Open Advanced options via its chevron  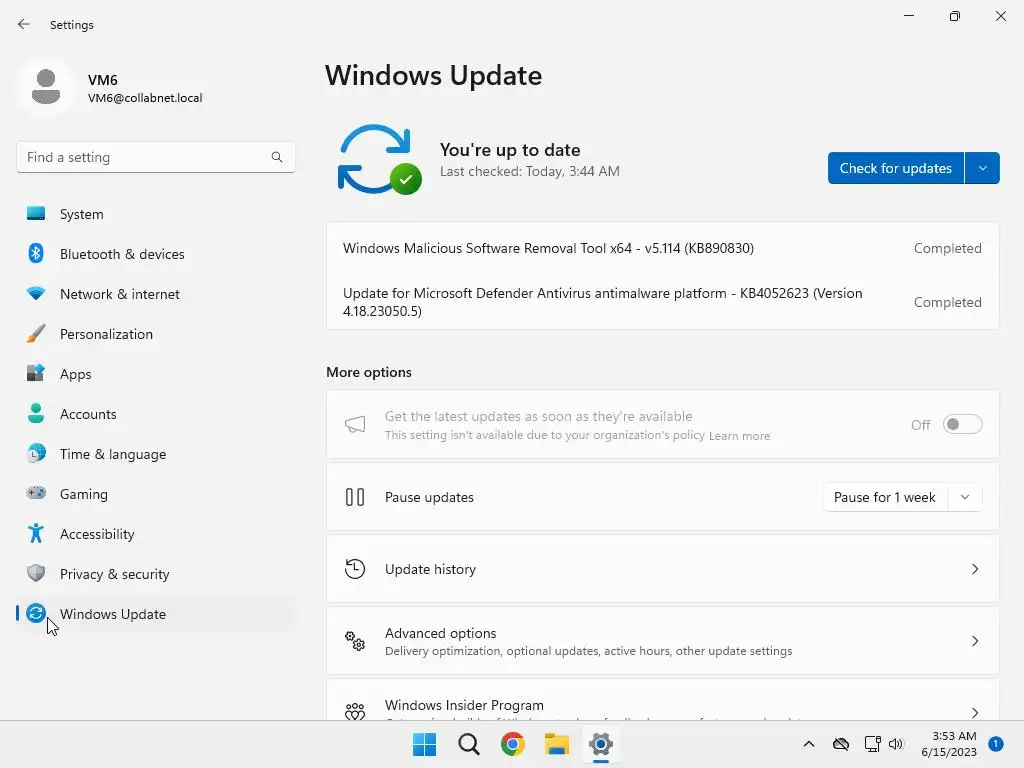974,641
